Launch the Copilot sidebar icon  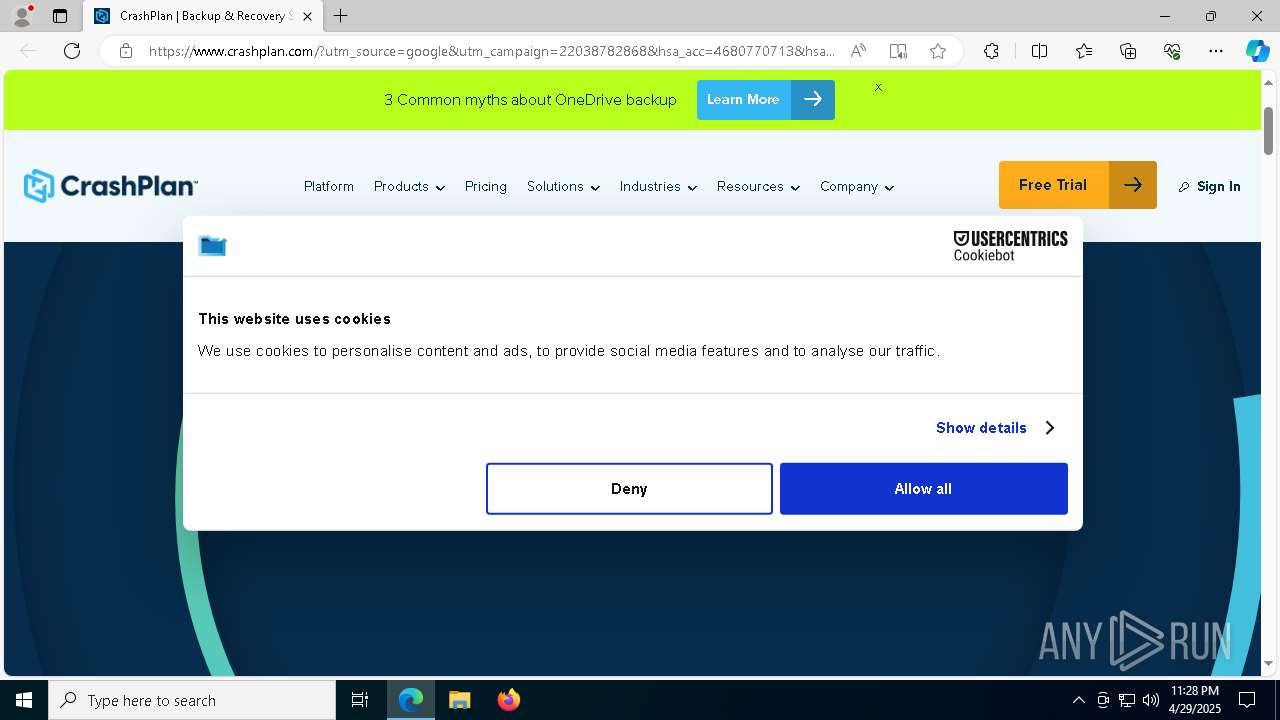tap(1257, 51)
